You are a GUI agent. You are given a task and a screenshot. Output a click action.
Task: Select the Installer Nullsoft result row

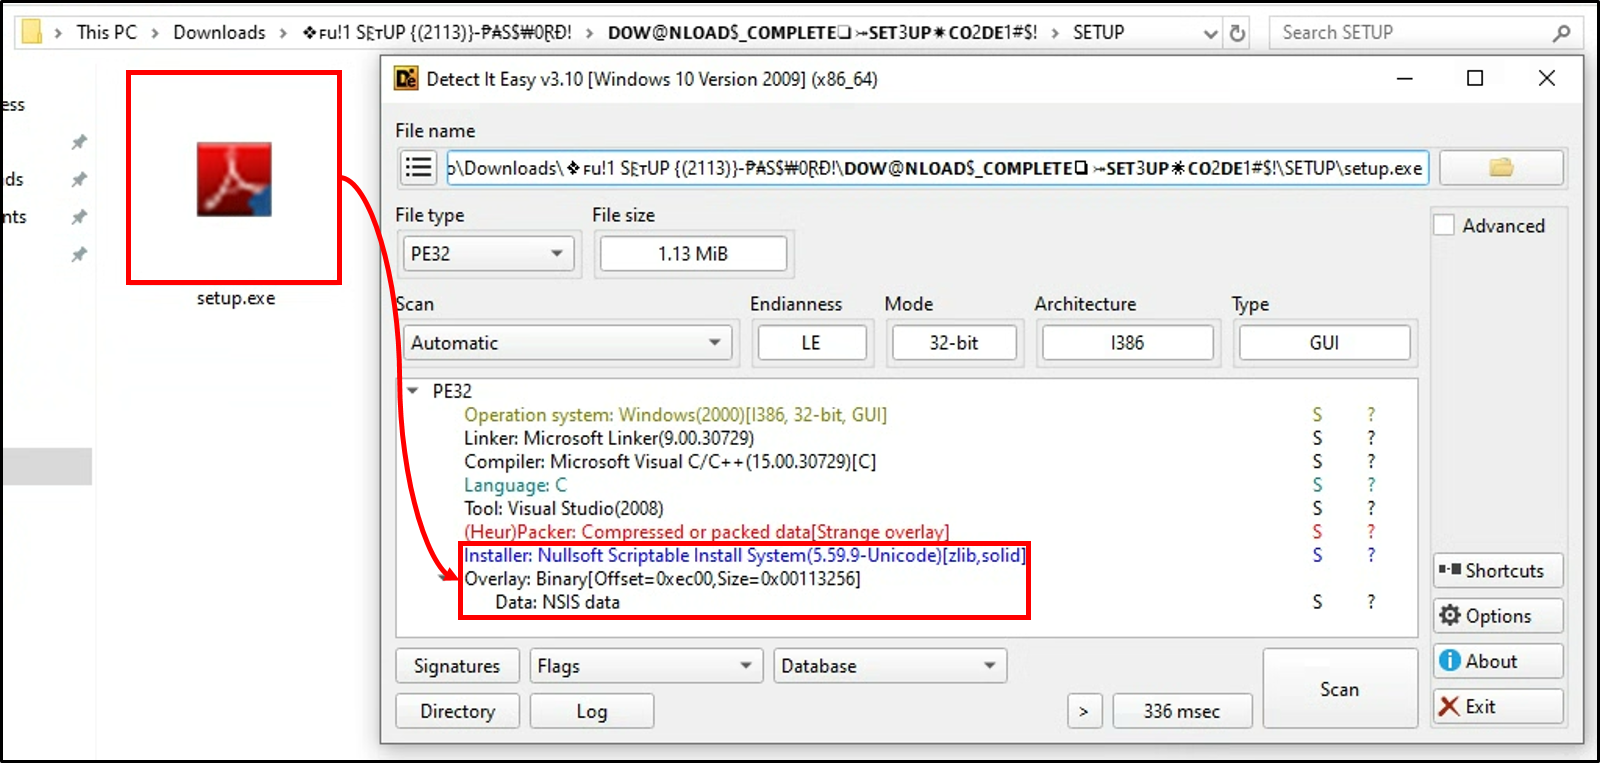[744, 556]
